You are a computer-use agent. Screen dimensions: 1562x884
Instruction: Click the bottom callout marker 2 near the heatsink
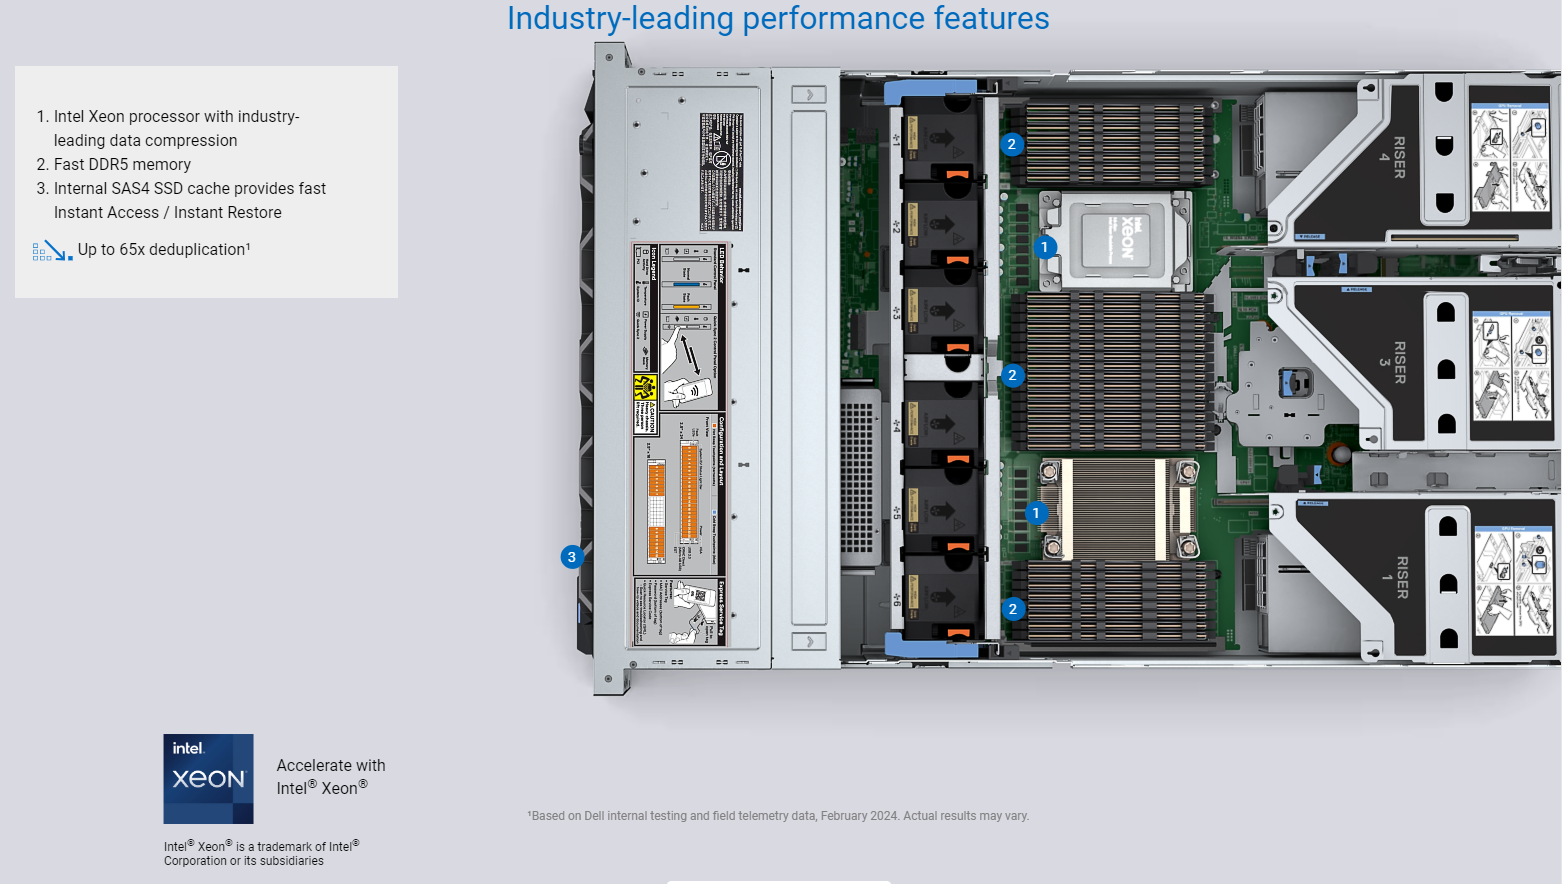pyautogui.click(x=1013, y=608)
